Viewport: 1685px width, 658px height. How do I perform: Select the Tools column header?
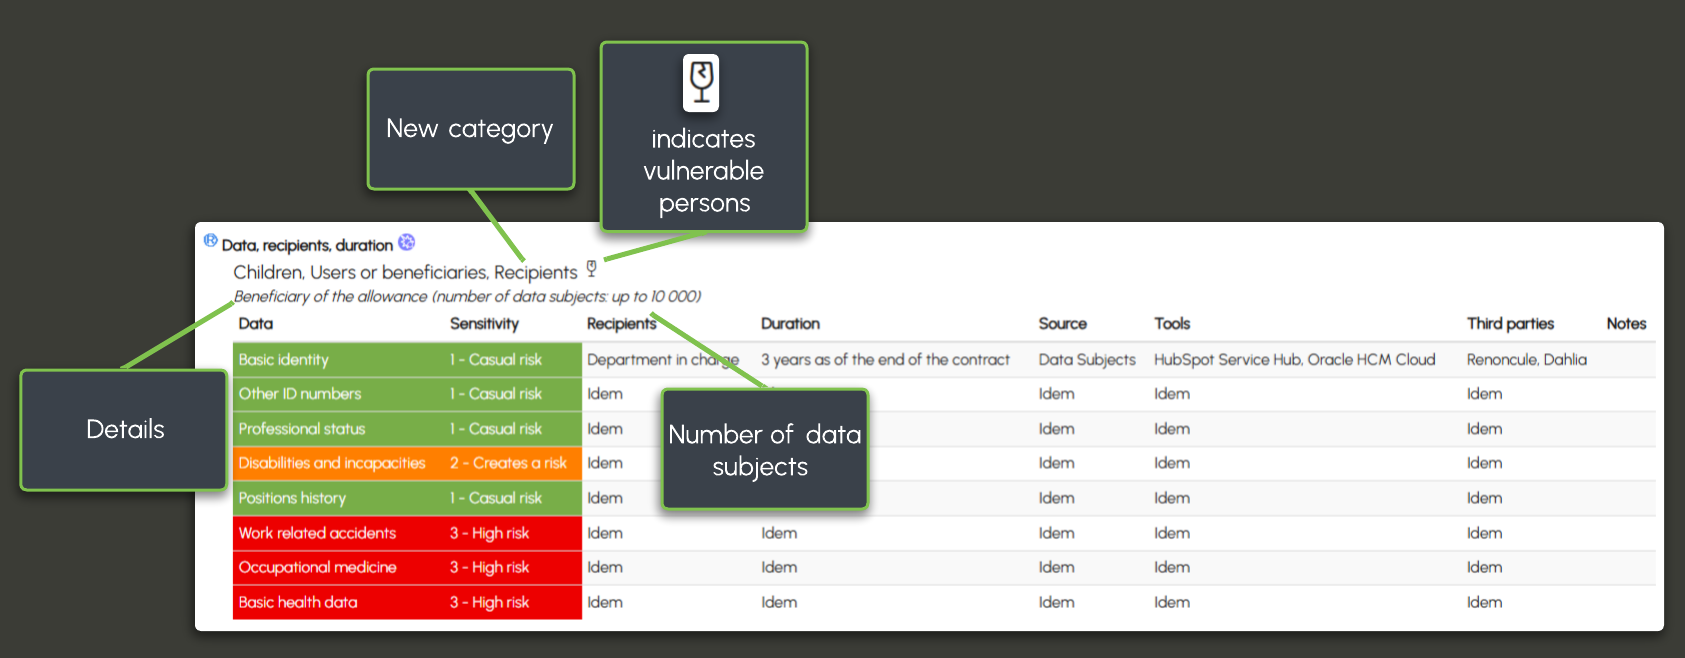1172,324
